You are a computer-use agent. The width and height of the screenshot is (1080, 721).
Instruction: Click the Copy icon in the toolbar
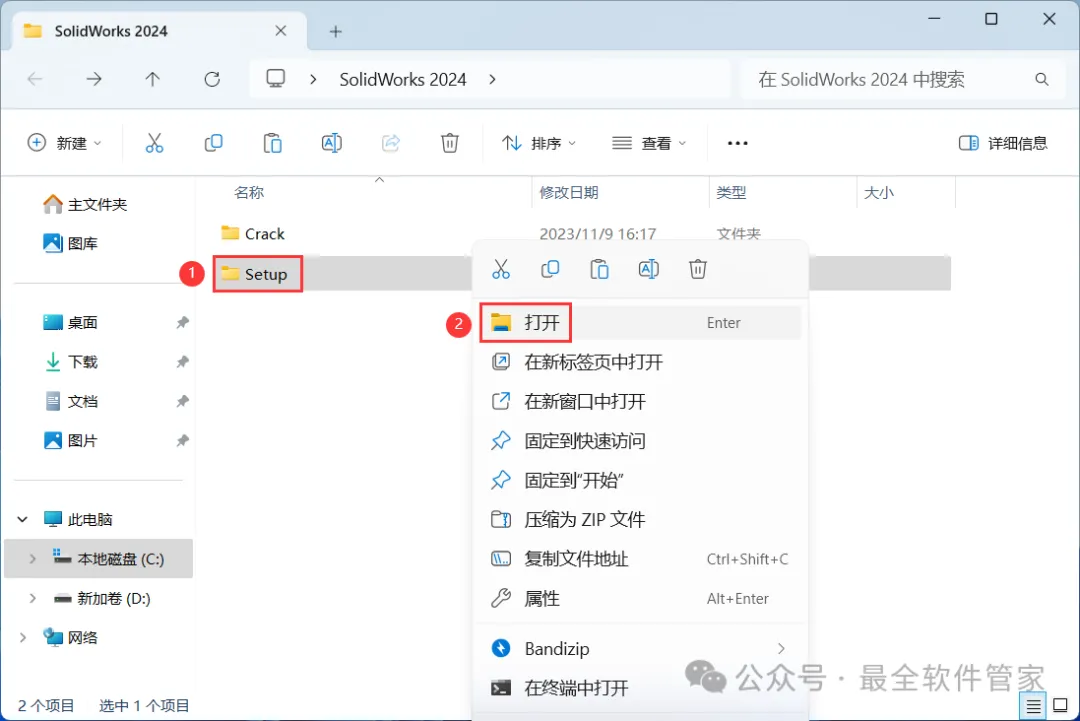point(214,143)
